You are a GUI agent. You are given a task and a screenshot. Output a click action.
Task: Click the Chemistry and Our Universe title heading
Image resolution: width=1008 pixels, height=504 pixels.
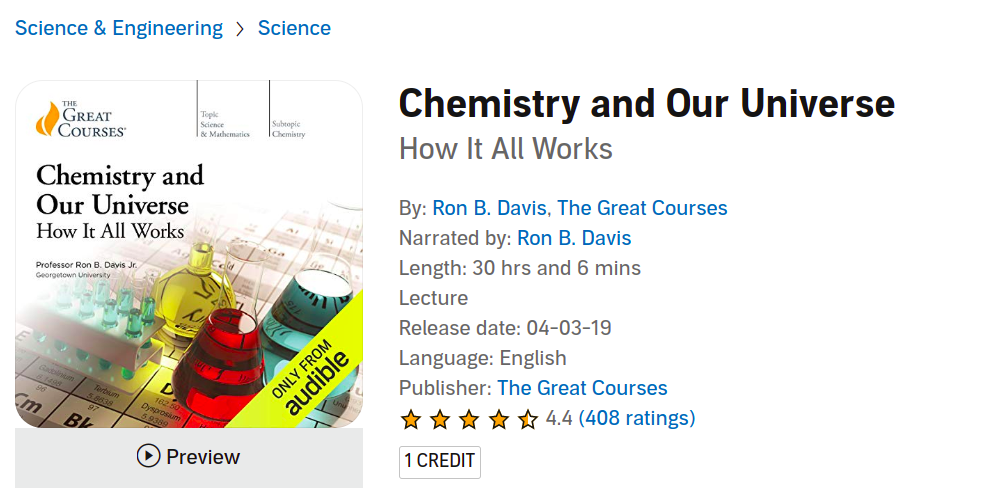647,104
